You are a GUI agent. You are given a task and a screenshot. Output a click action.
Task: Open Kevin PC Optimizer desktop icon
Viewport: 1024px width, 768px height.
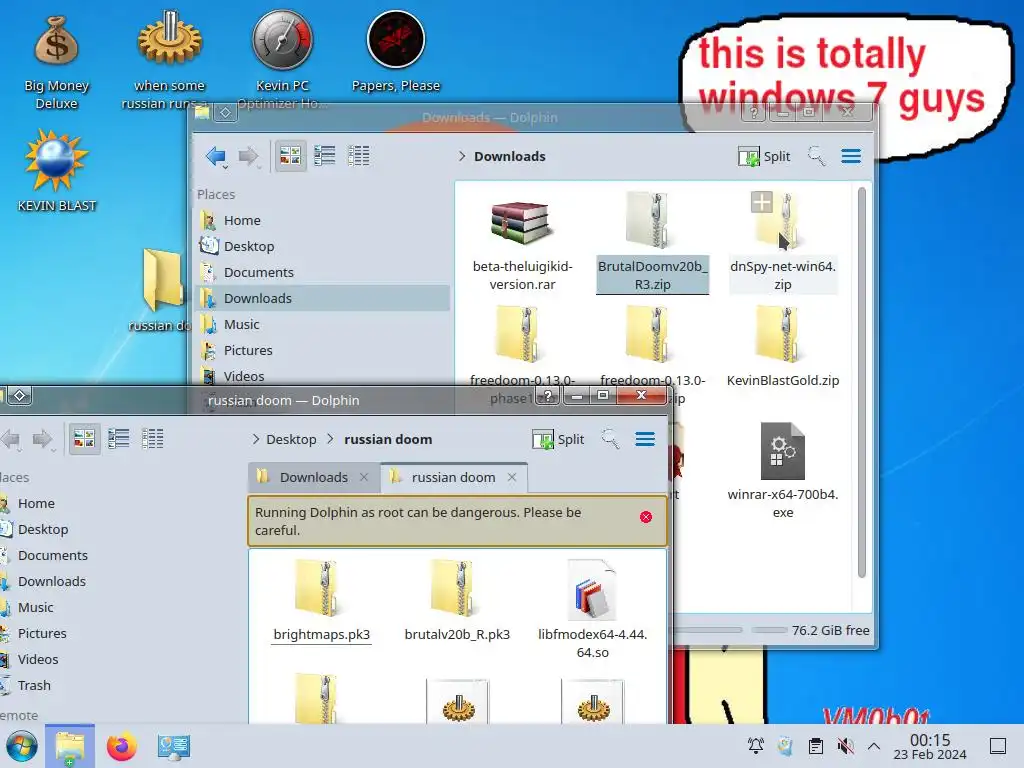[x=282, y=59]
